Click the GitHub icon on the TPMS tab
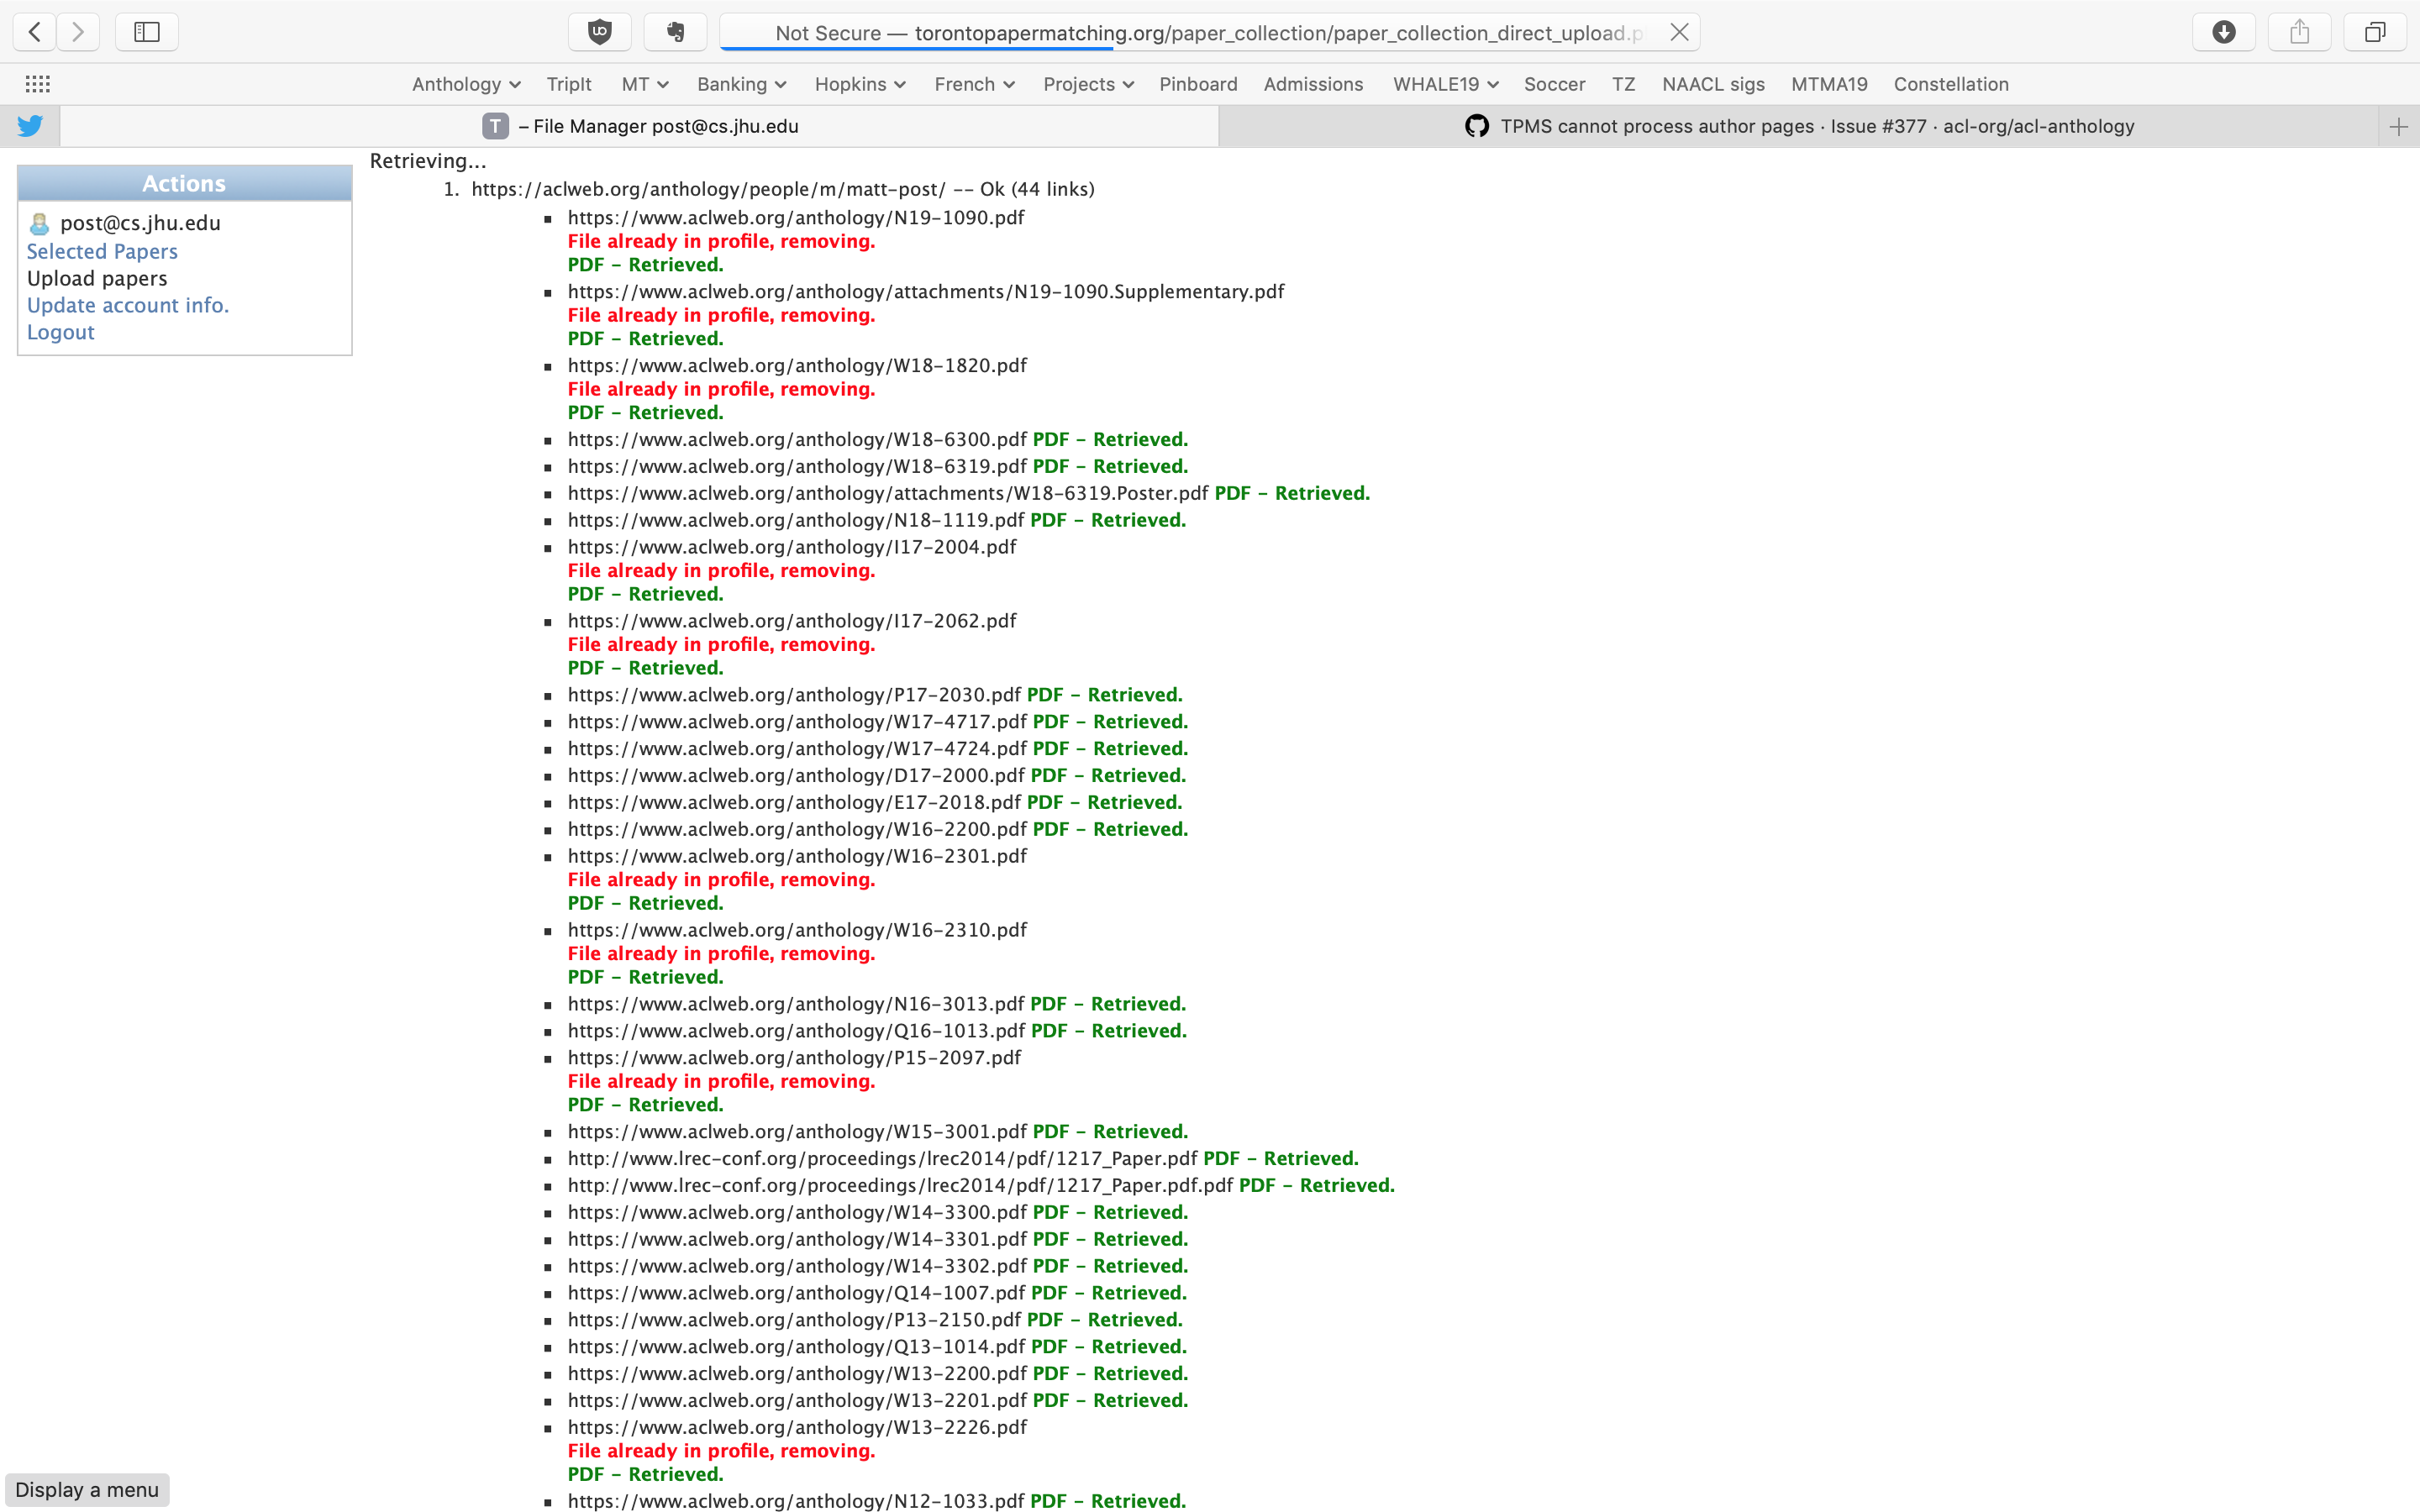 [1477, 125]
